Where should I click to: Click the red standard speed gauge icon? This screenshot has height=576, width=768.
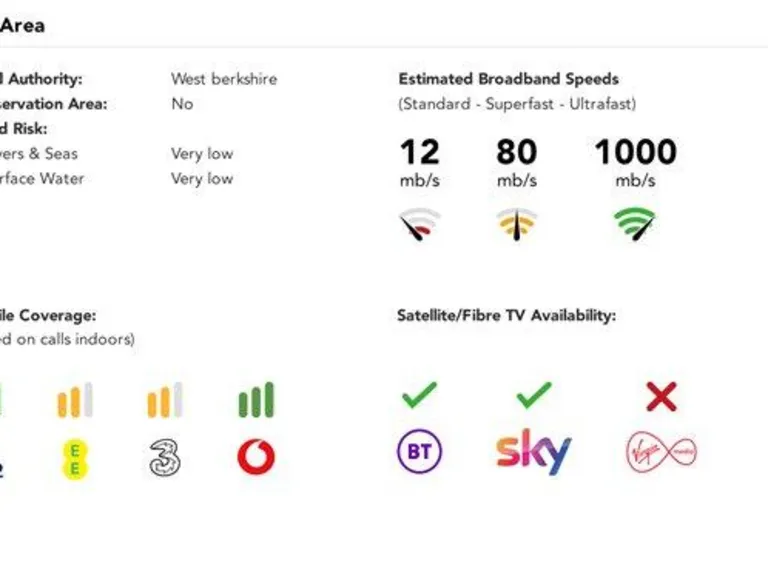pos(420,224)
